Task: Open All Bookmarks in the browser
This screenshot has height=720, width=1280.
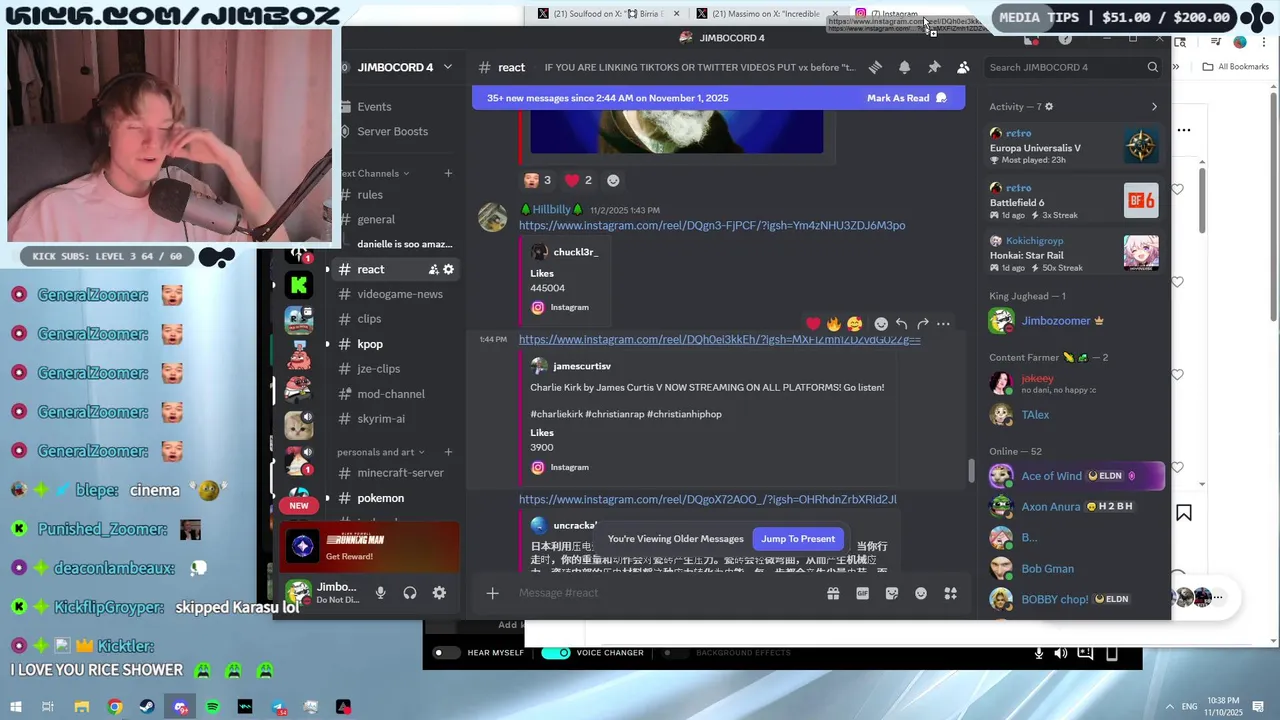Action: pos(1236,67)
